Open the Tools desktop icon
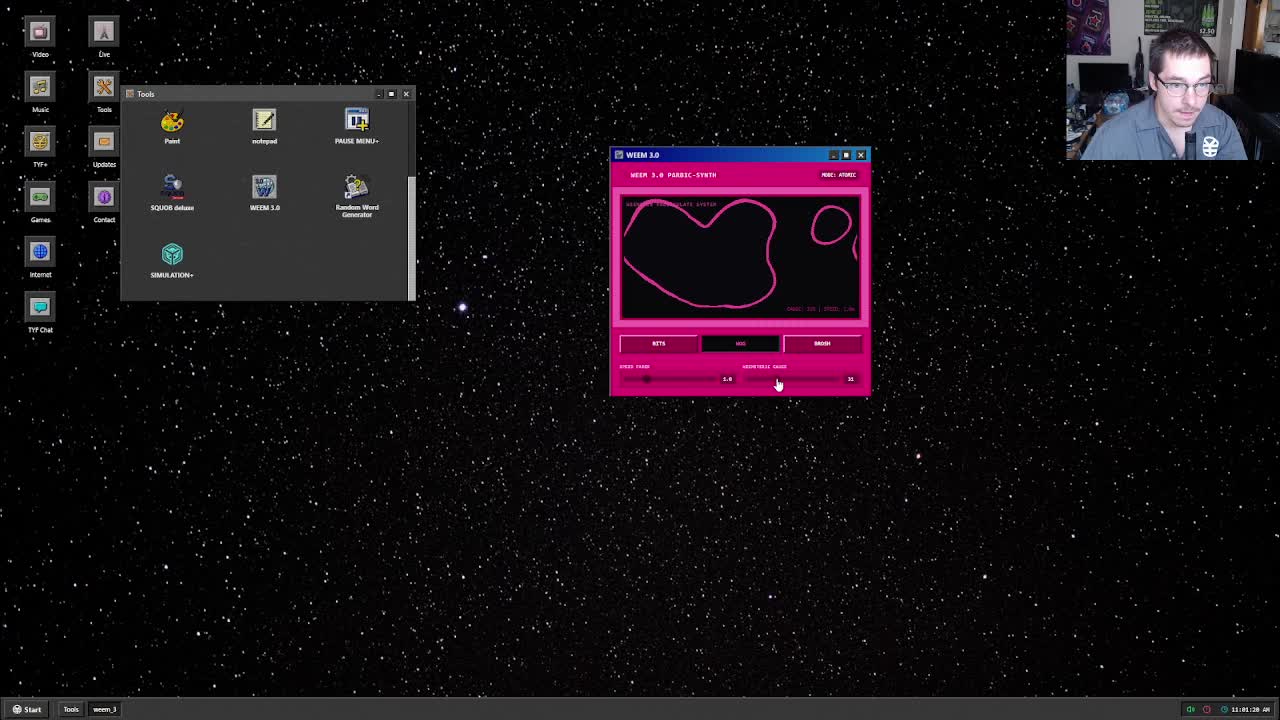Image resolution: width=1280 pixels, height=720 pixels. [x=104, y=92]
